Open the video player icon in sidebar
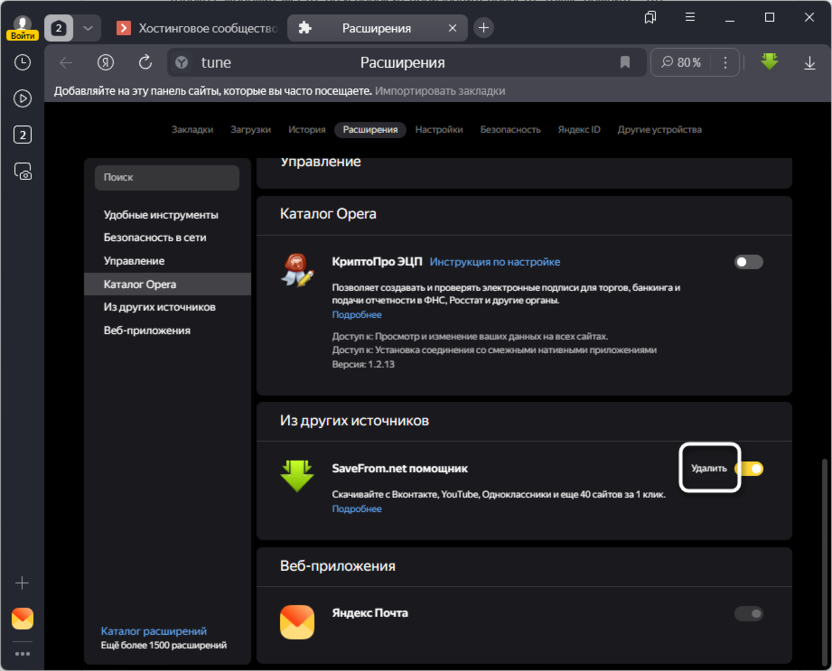This screenshot has width=832, height=671. point(22,99)
